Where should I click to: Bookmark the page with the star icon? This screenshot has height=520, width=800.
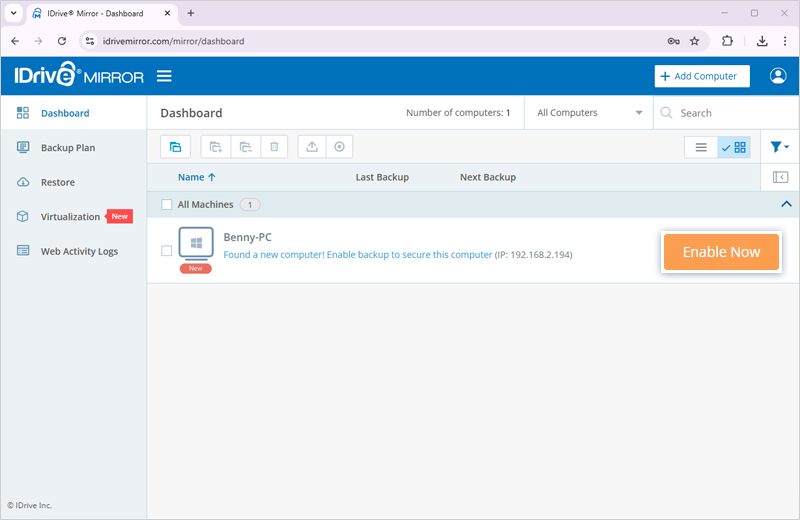point(694,41)
